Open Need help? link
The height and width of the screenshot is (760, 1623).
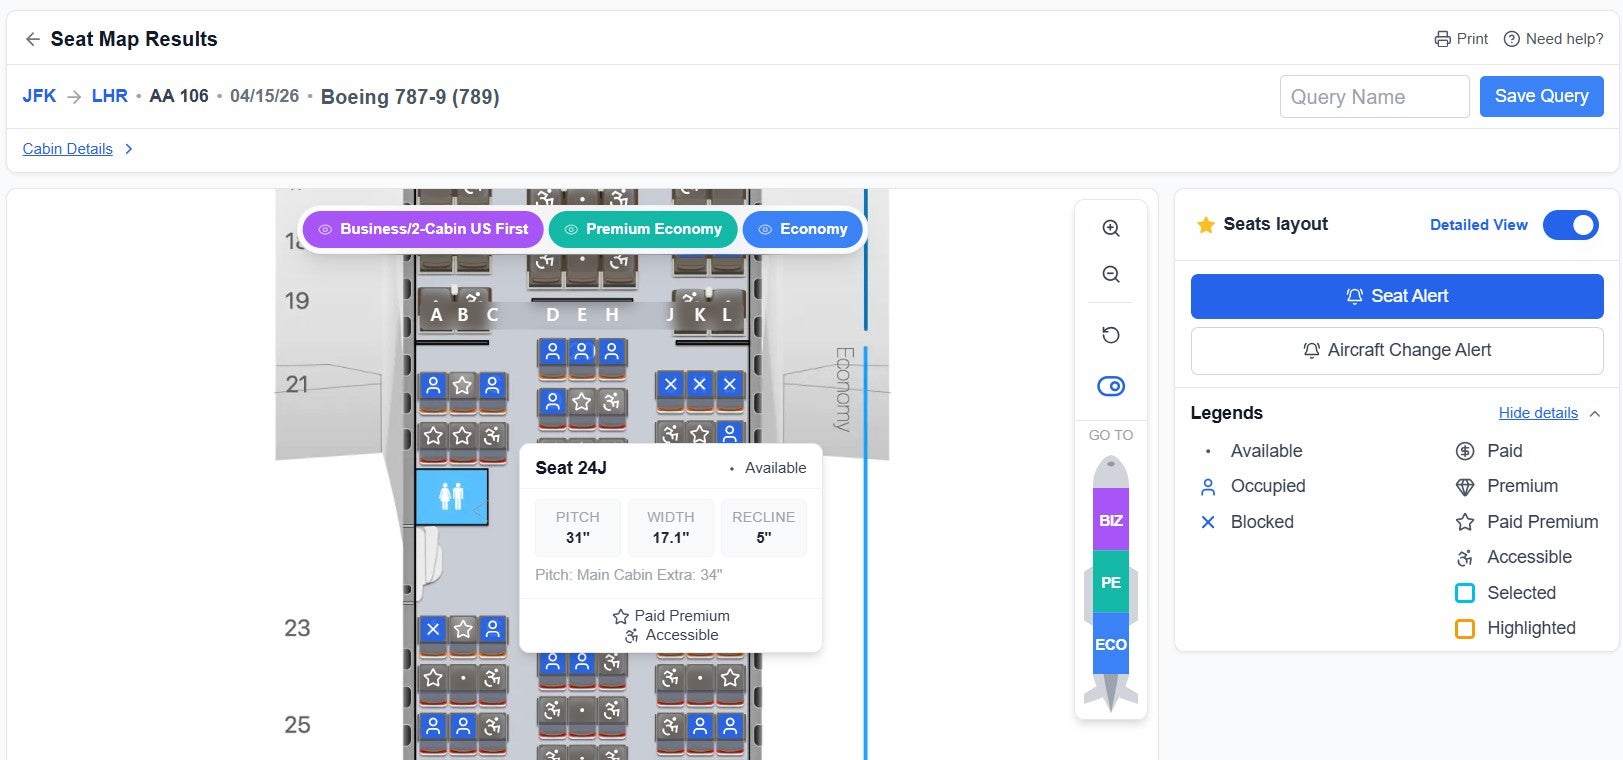pos(1553,39)
